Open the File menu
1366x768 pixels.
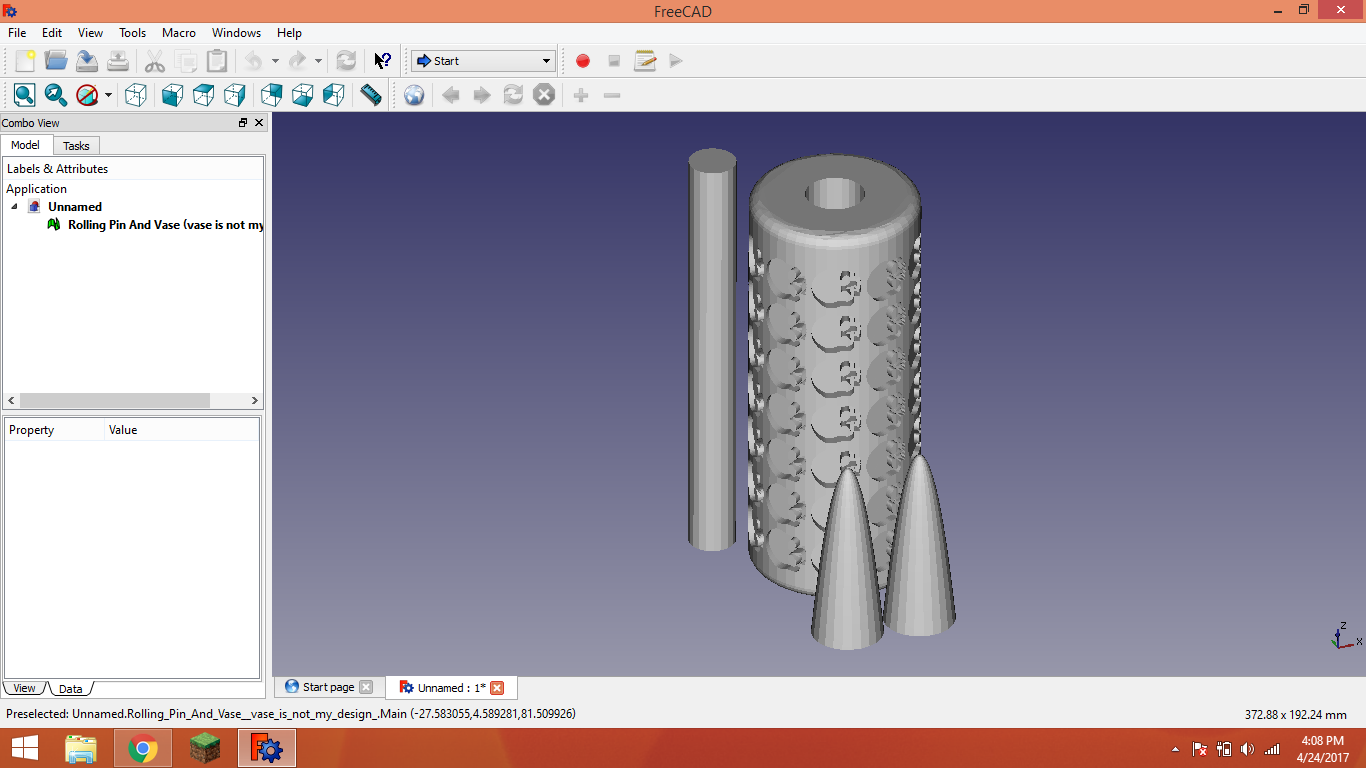[17, 33]
